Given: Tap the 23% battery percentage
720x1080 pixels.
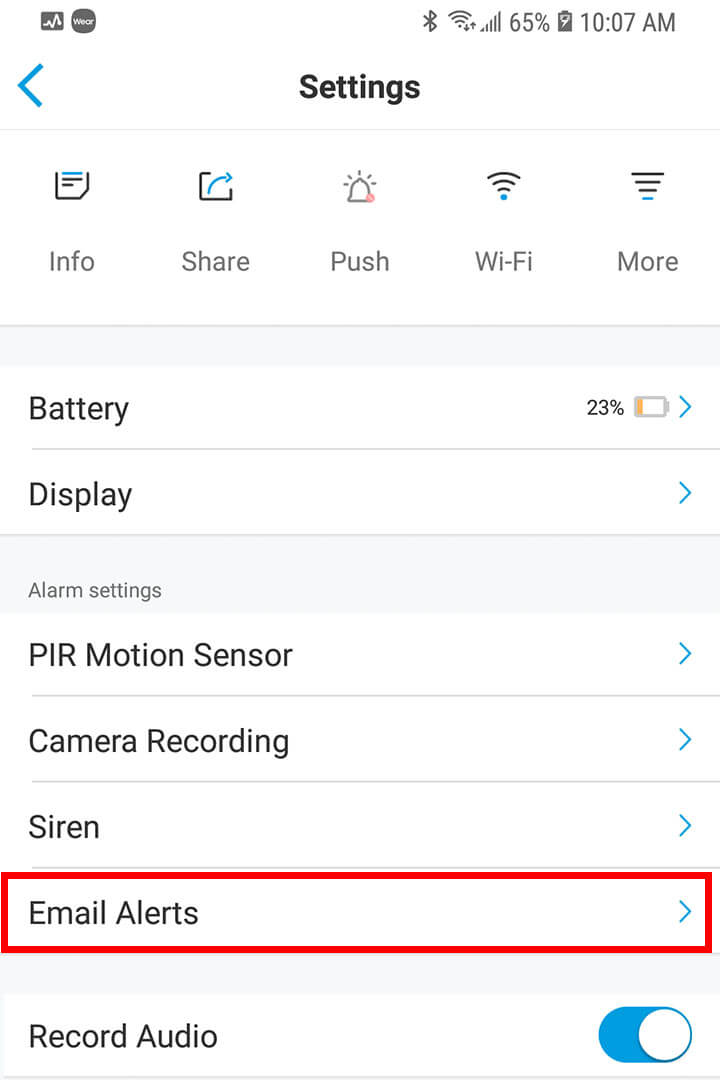Looking at the screenshot, I should (605, 408).
